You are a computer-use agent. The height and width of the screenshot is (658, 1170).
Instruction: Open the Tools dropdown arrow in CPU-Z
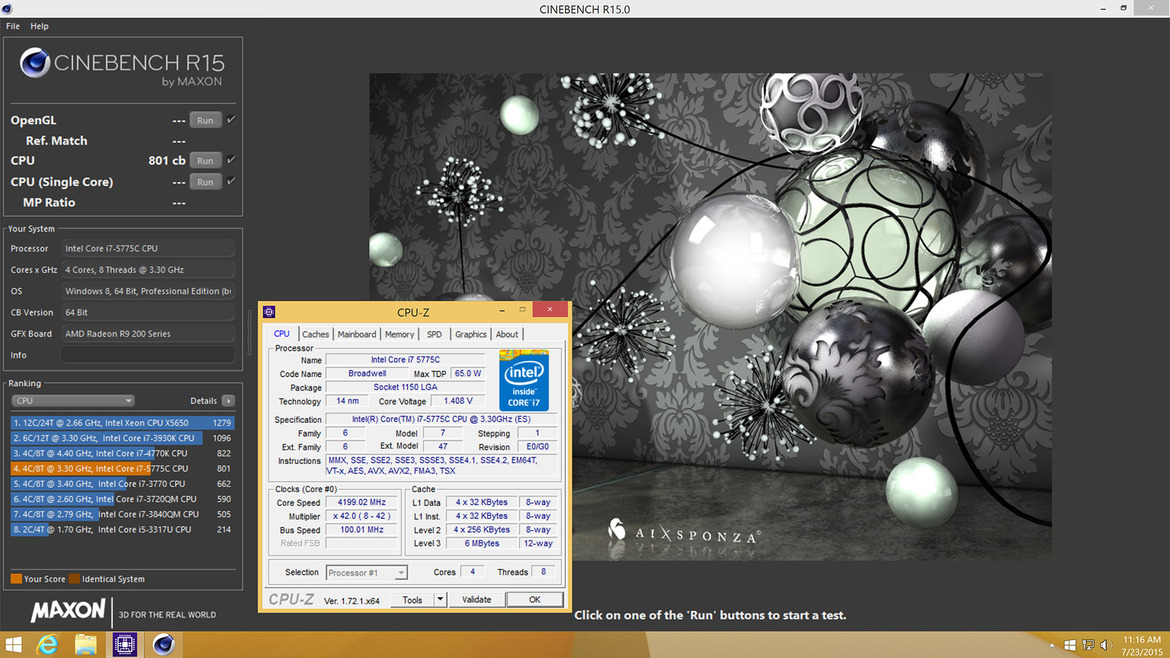(440, 600)
